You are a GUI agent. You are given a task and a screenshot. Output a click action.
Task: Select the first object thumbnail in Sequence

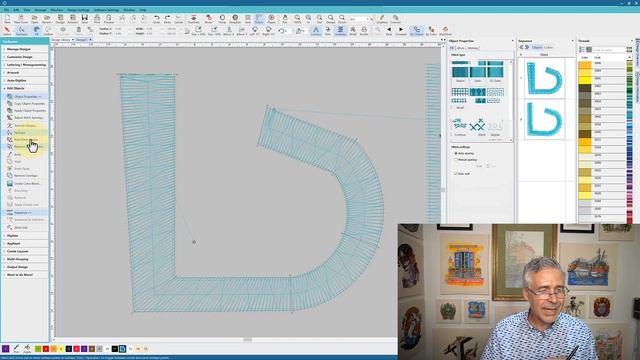click(x=544, y=78)
